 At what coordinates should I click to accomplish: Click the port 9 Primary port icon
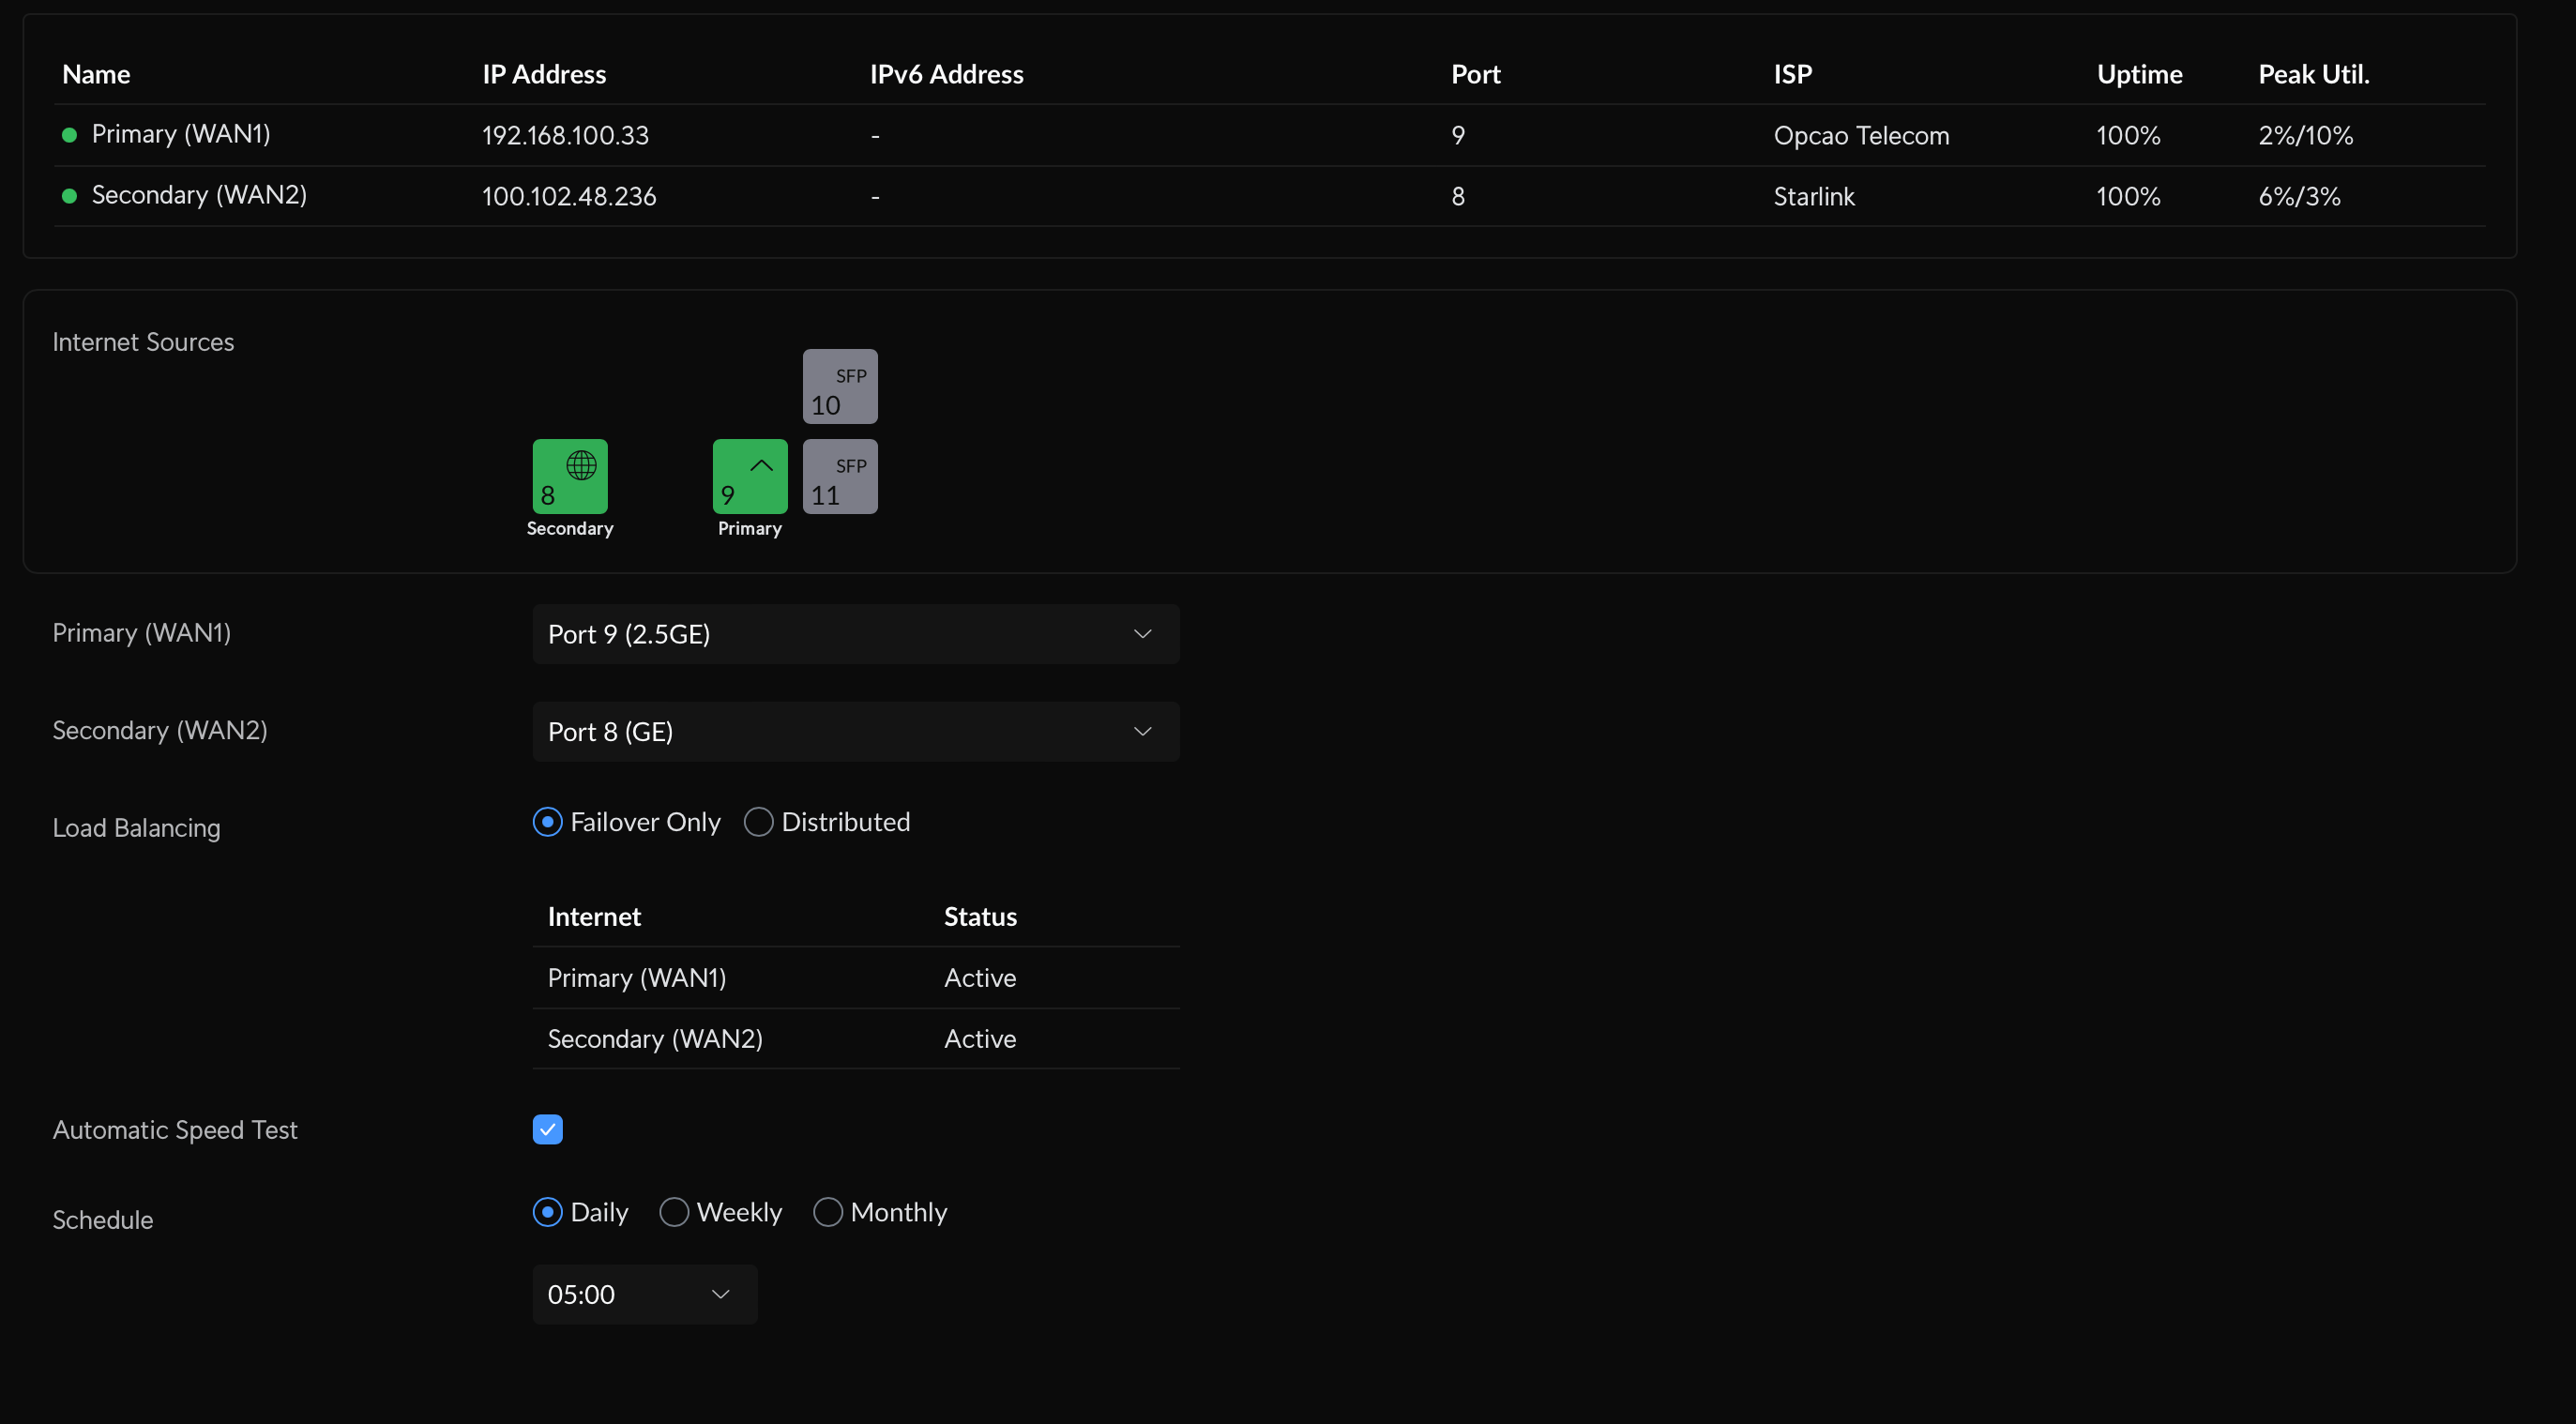tap(749, 476)
